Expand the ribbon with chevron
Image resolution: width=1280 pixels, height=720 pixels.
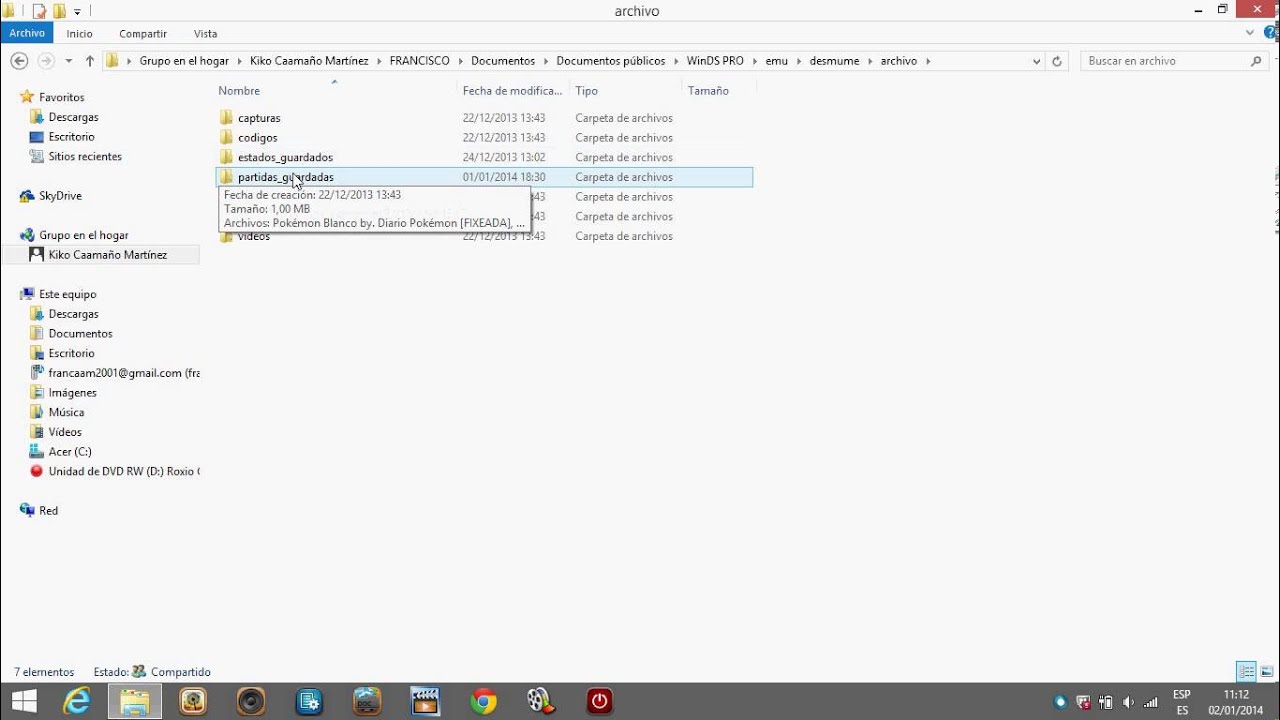click(1250, 33)
